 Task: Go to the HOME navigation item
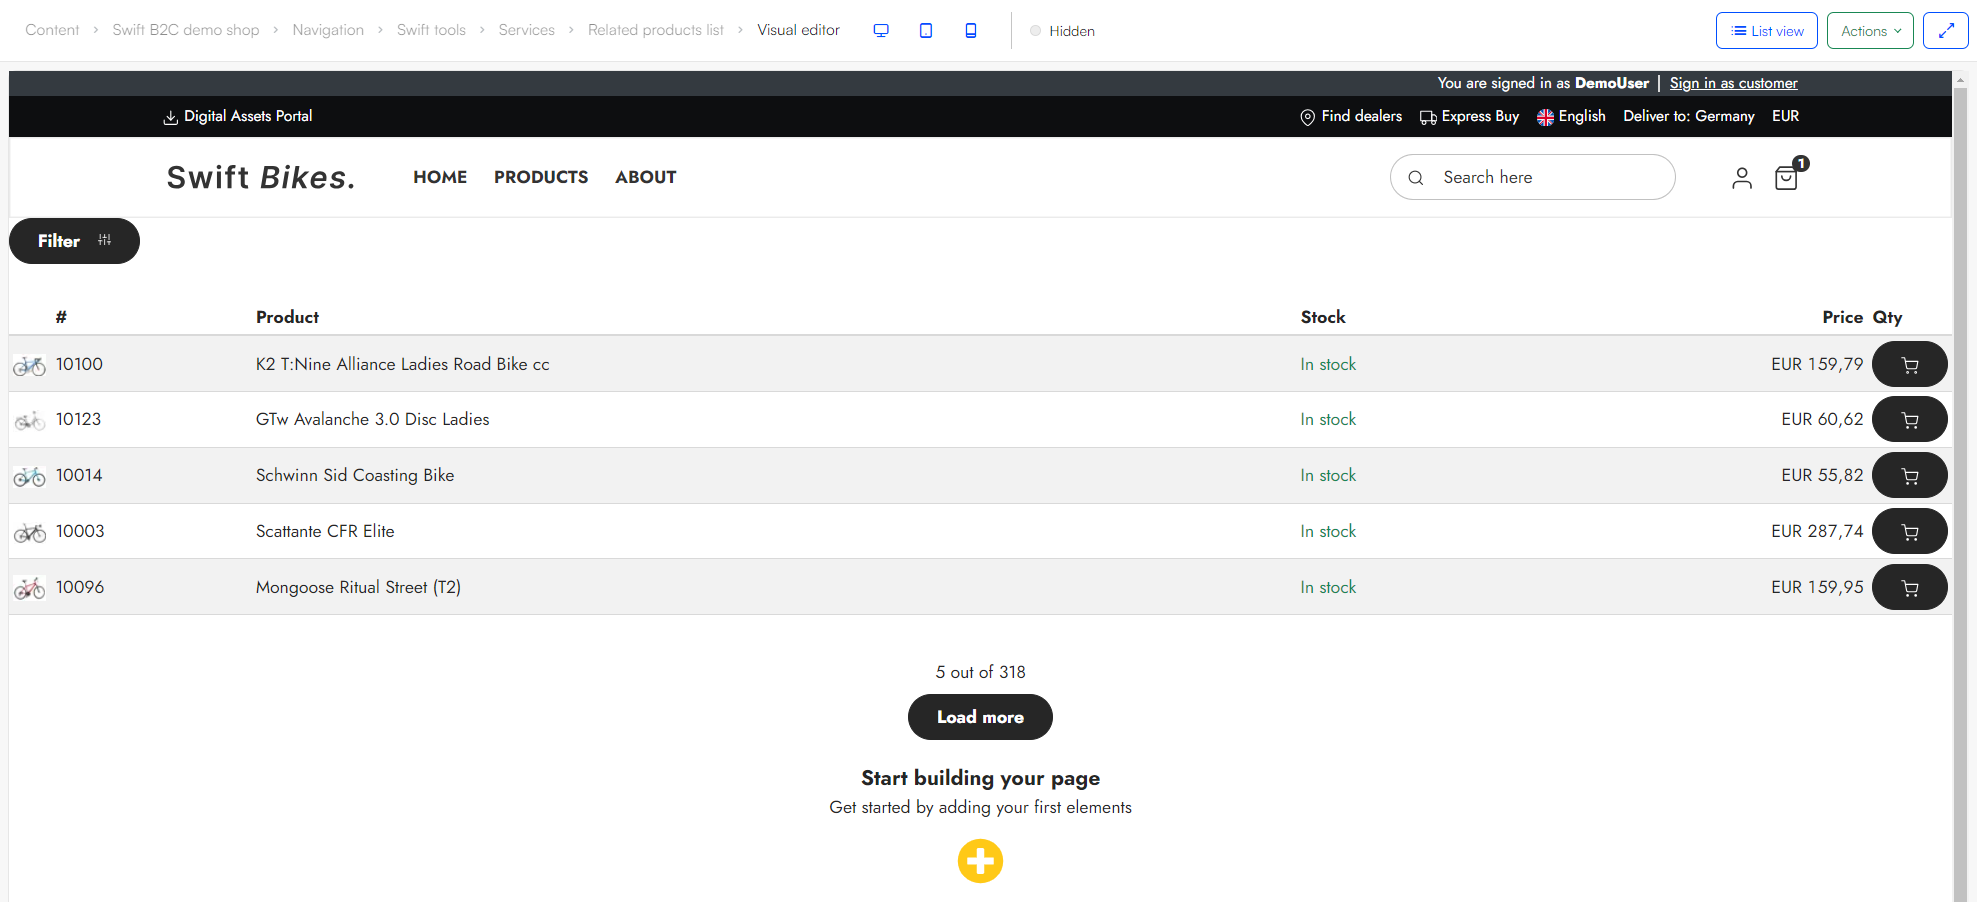440,177
